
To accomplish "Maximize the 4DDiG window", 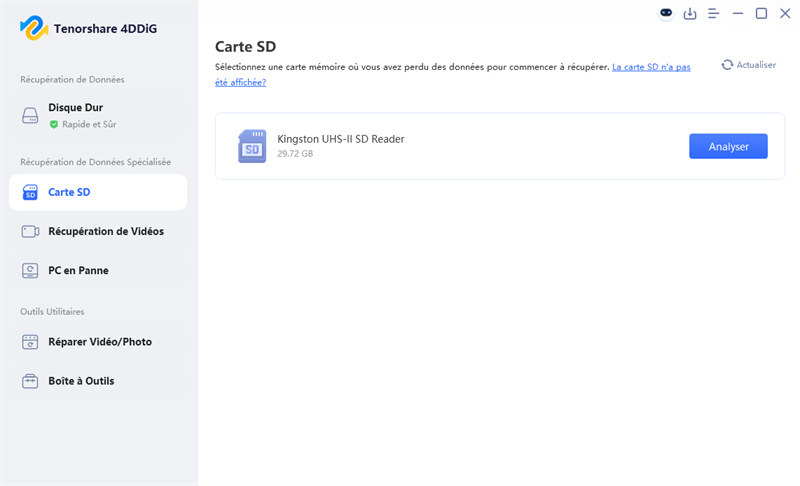I will click(761, 13).
